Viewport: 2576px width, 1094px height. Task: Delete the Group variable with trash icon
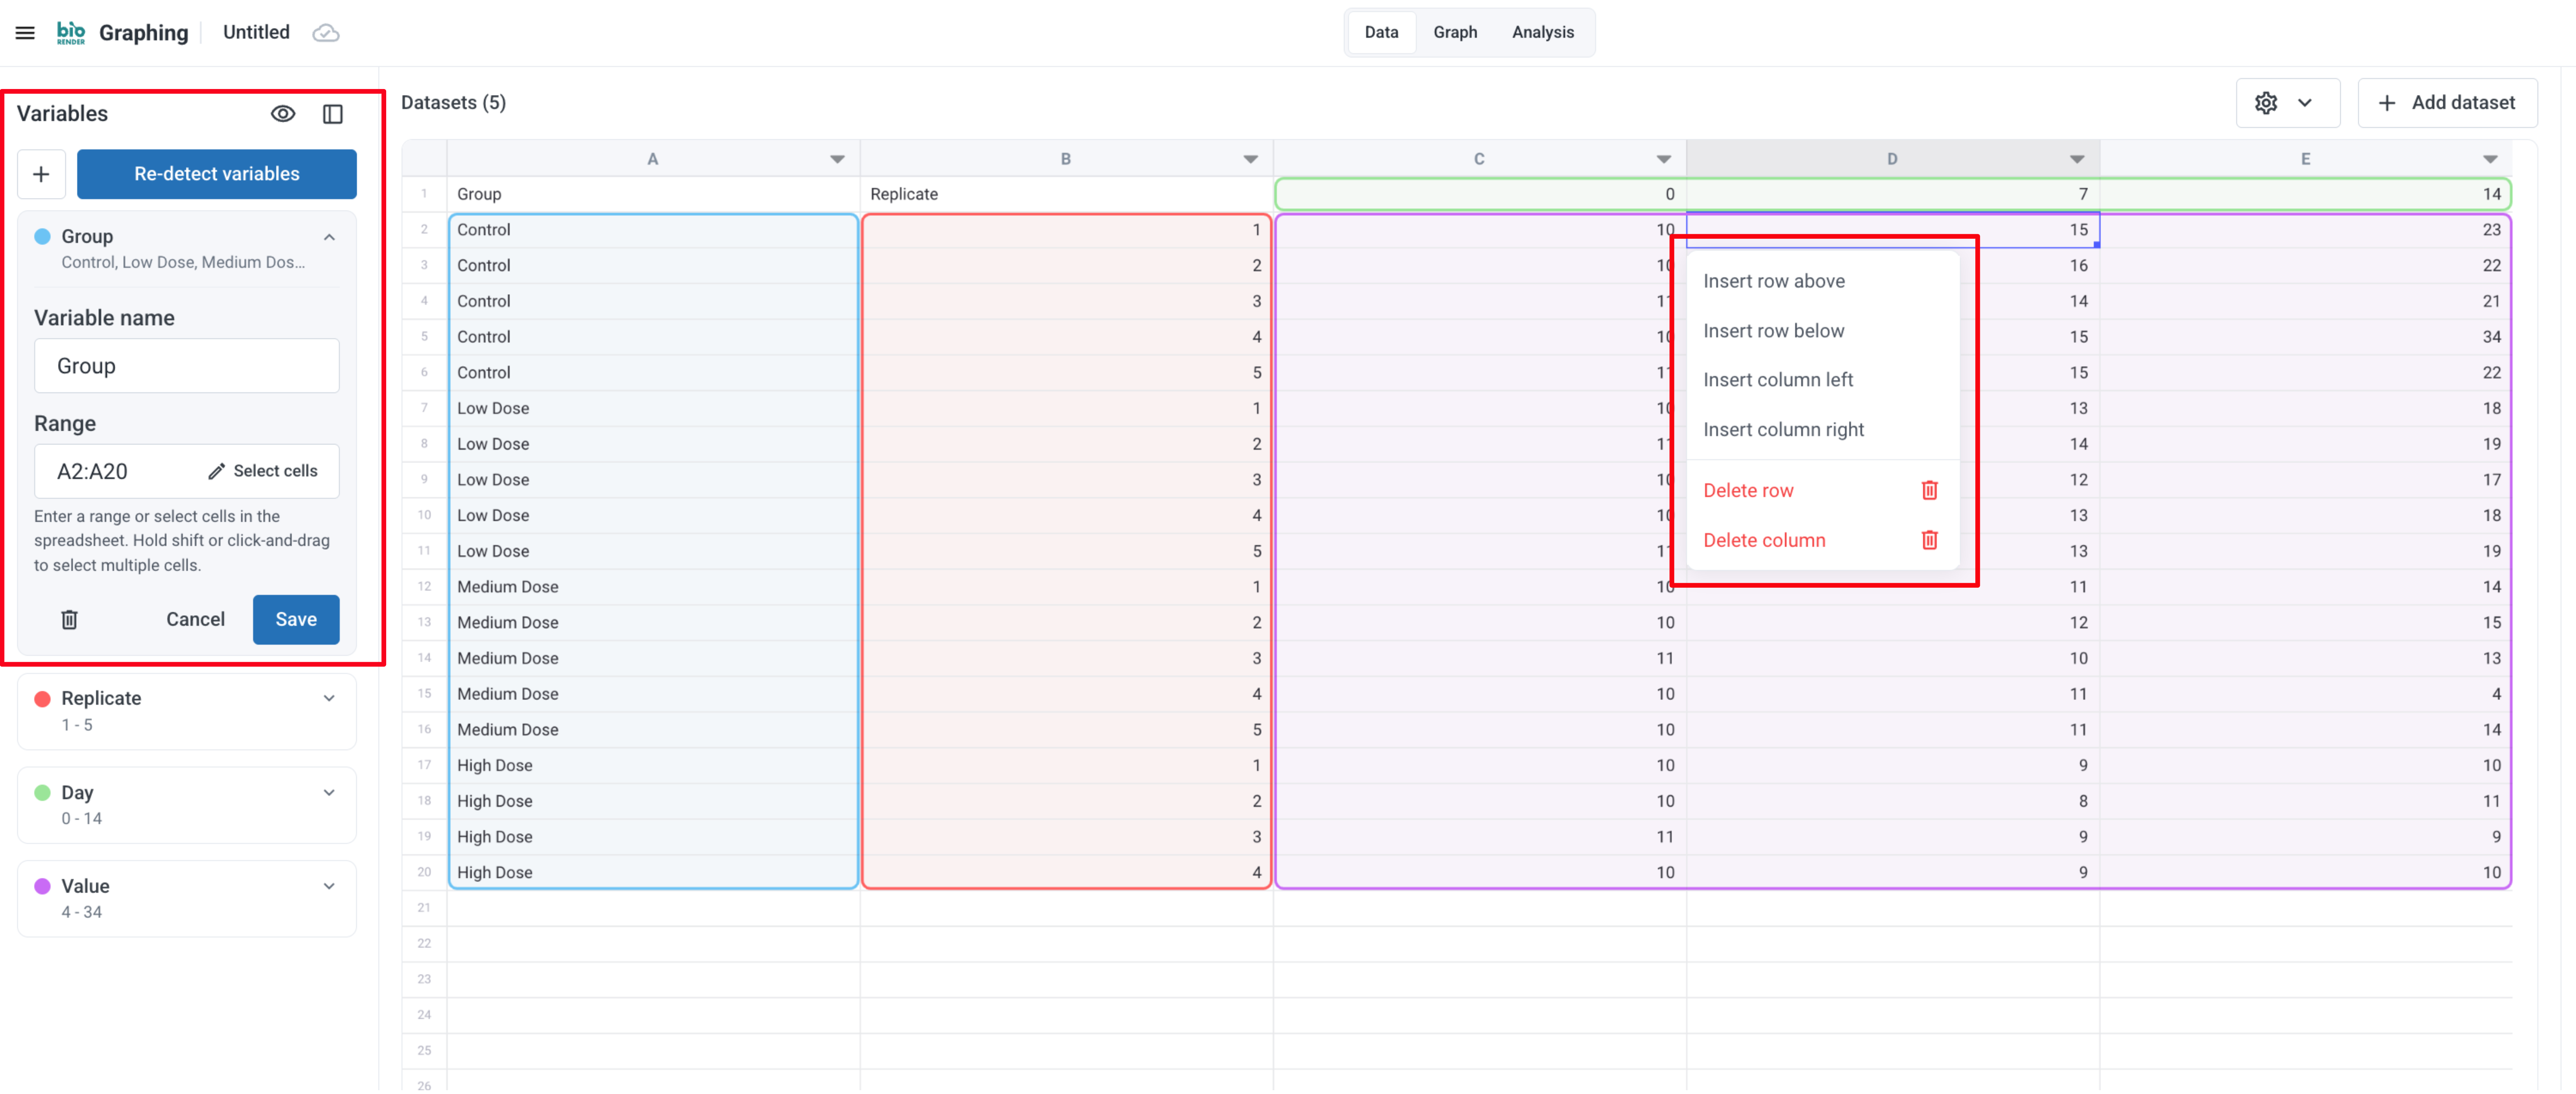click(69, 620)
